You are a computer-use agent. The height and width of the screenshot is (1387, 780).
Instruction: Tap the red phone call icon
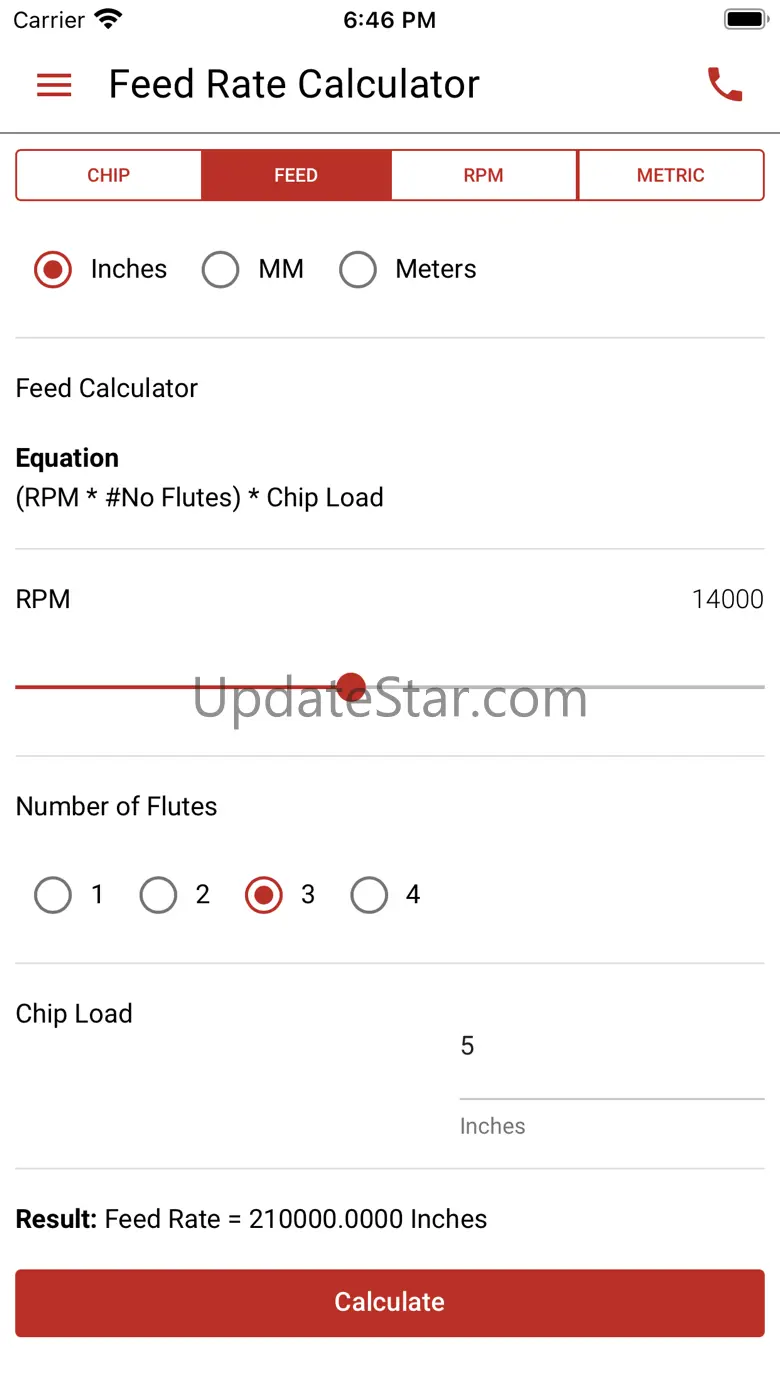[725, 85]
